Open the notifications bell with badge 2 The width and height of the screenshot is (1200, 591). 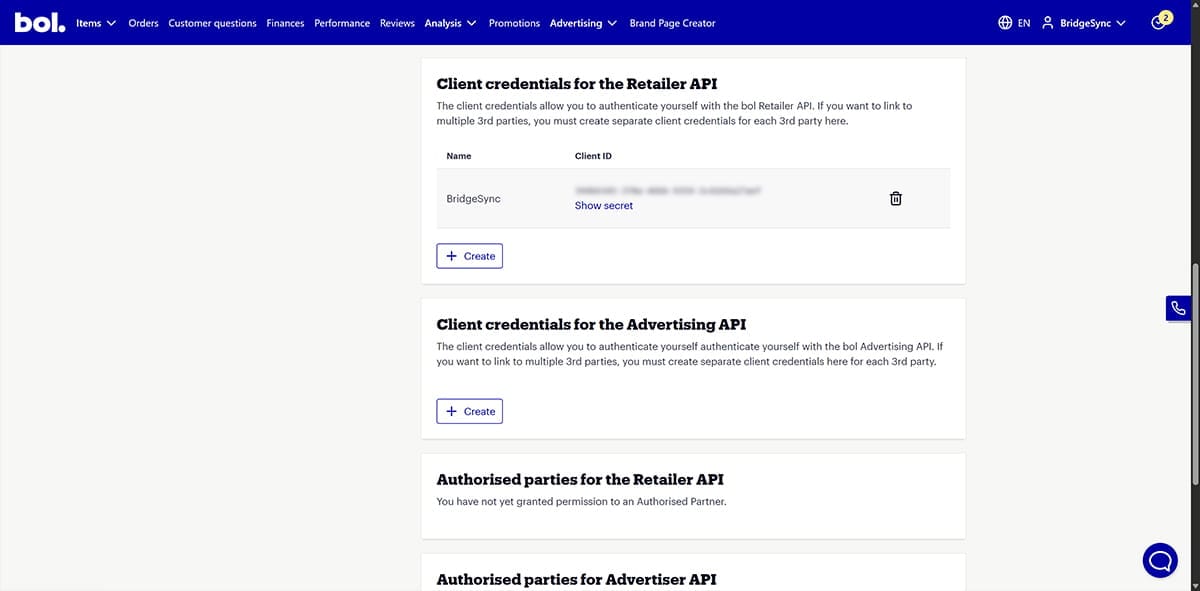tap(1159, 20)
